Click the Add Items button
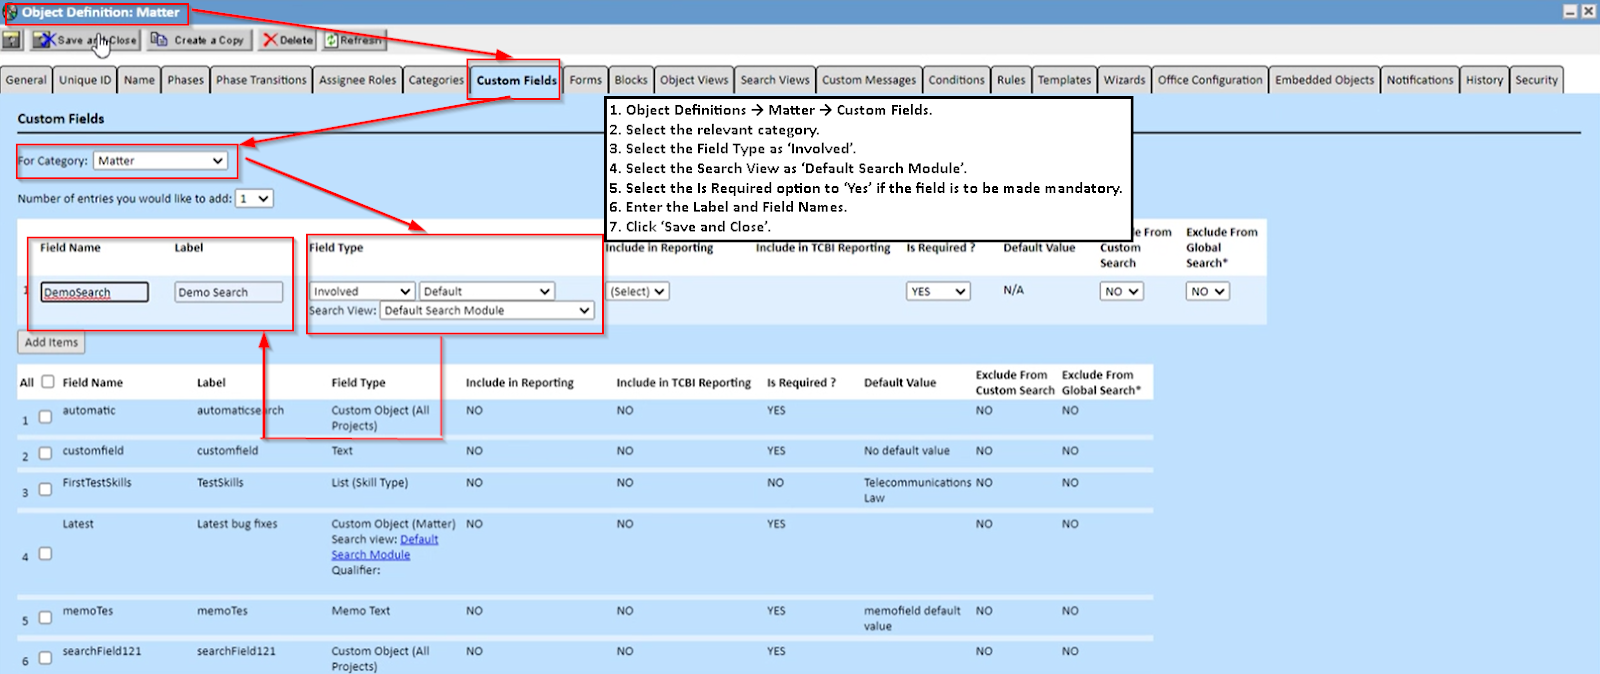Viewport: 1600px width, 674px height. [51, 342]
